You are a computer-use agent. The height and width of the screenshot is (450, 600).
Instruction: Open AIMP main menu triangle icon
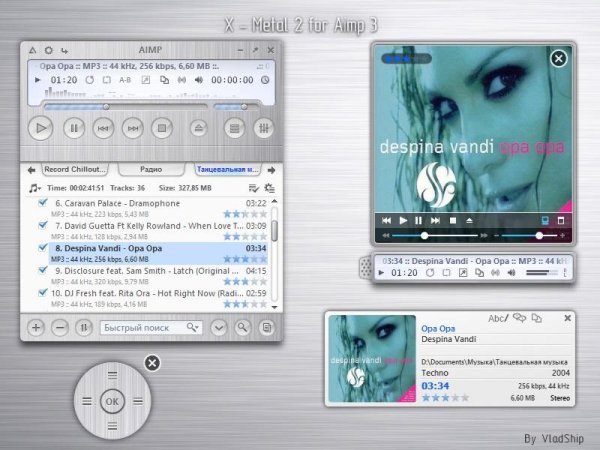pyautogui.click(x=33, y=50)
